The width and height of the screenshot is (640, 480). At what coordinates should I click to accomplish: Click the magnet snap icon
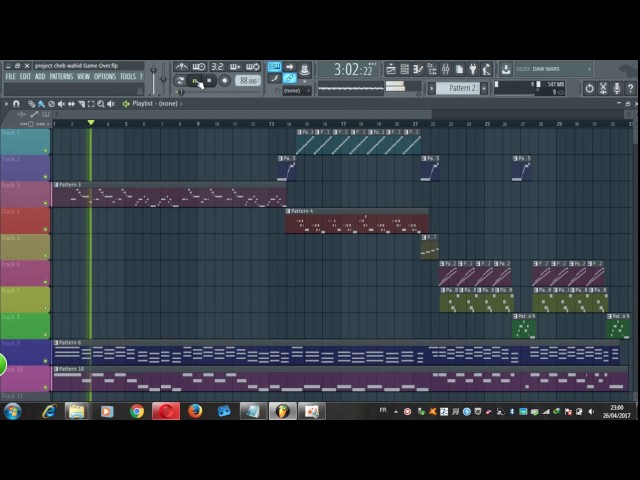(x=16, y=104)
